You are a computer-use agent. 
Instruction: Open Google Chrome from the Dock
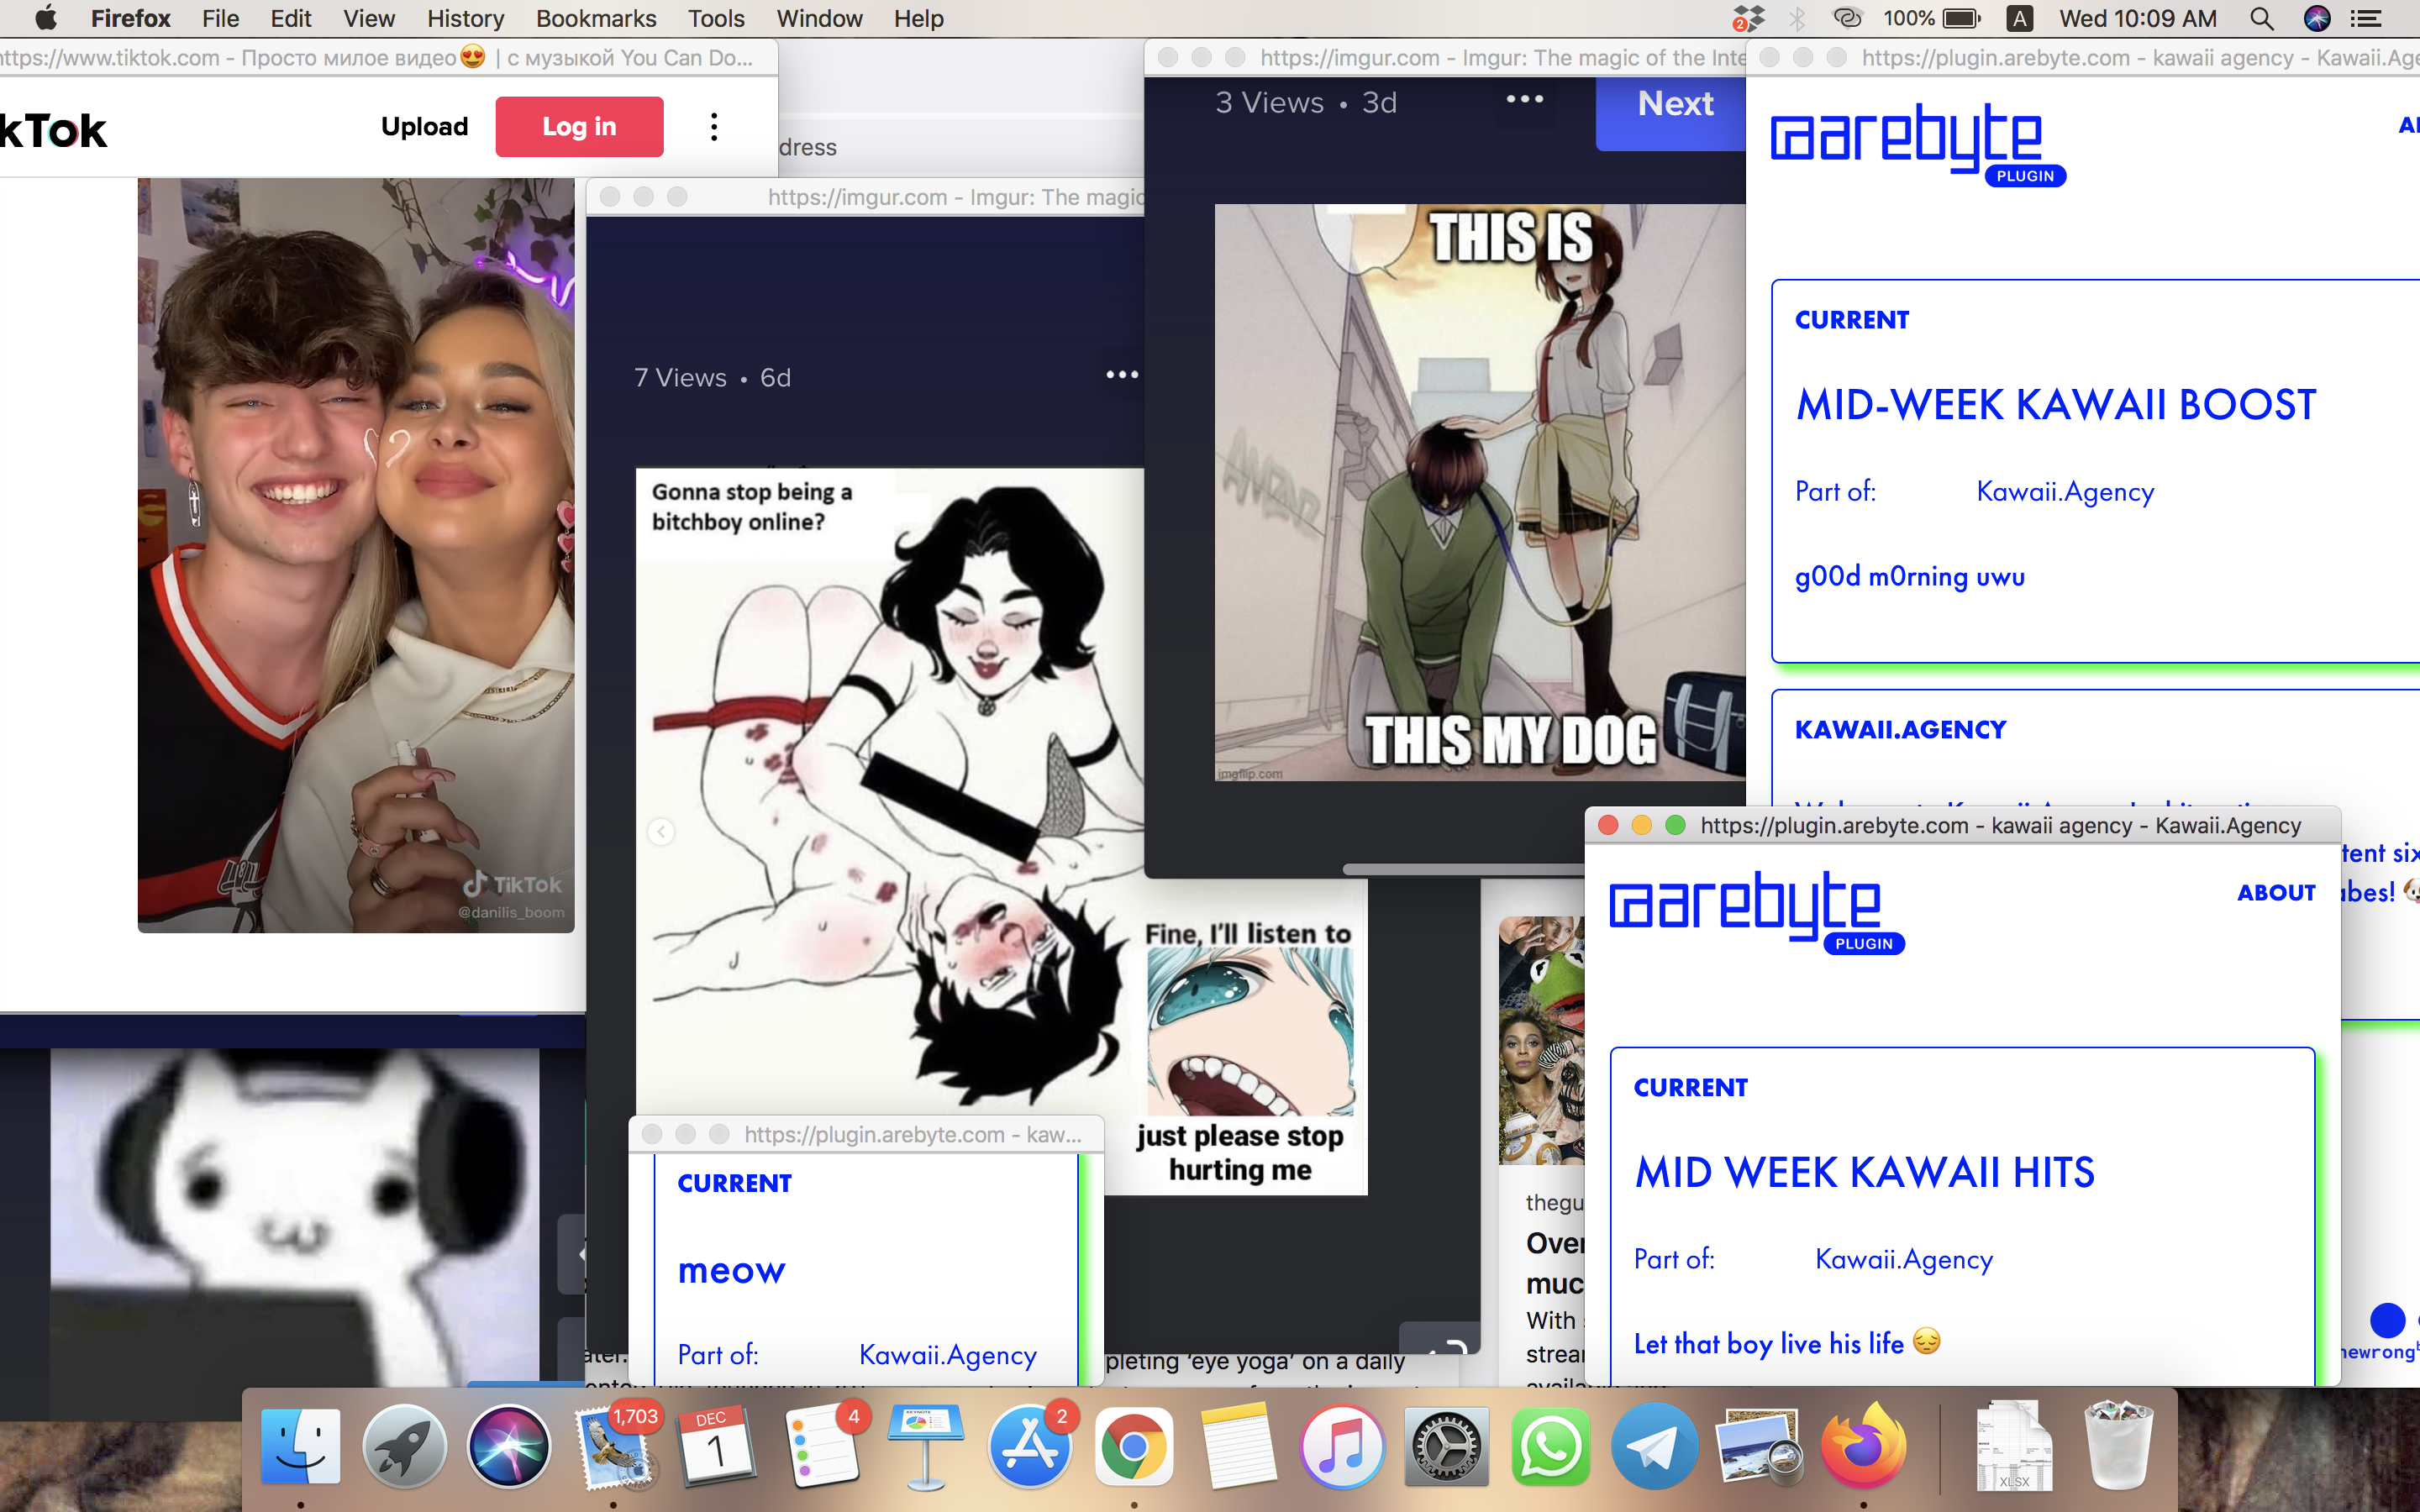click(1133, 1446)
